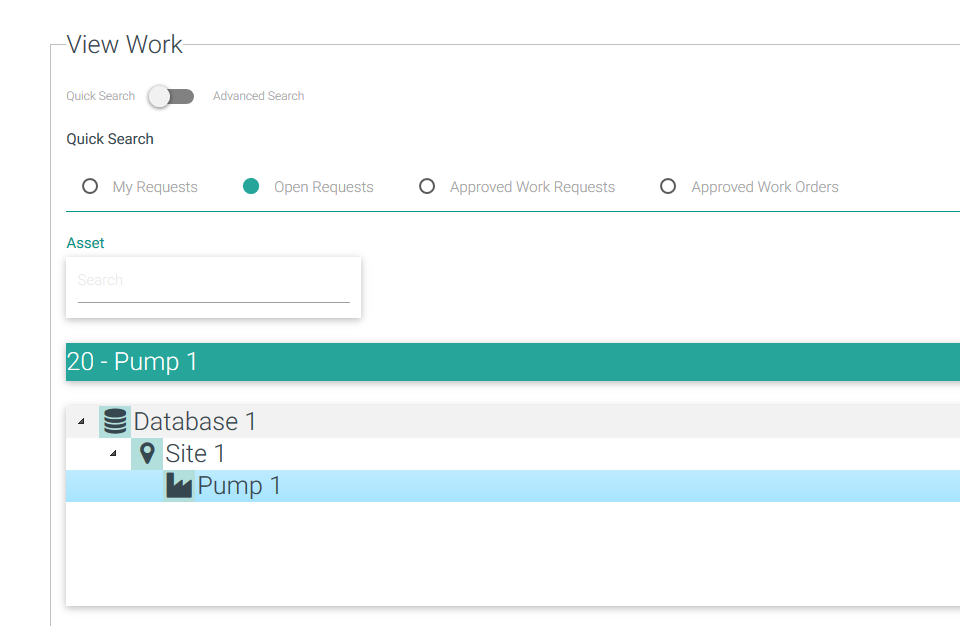Click the Site 1 location pin icon
Screen dimensions: 960x626
click(x=147, y=454)
